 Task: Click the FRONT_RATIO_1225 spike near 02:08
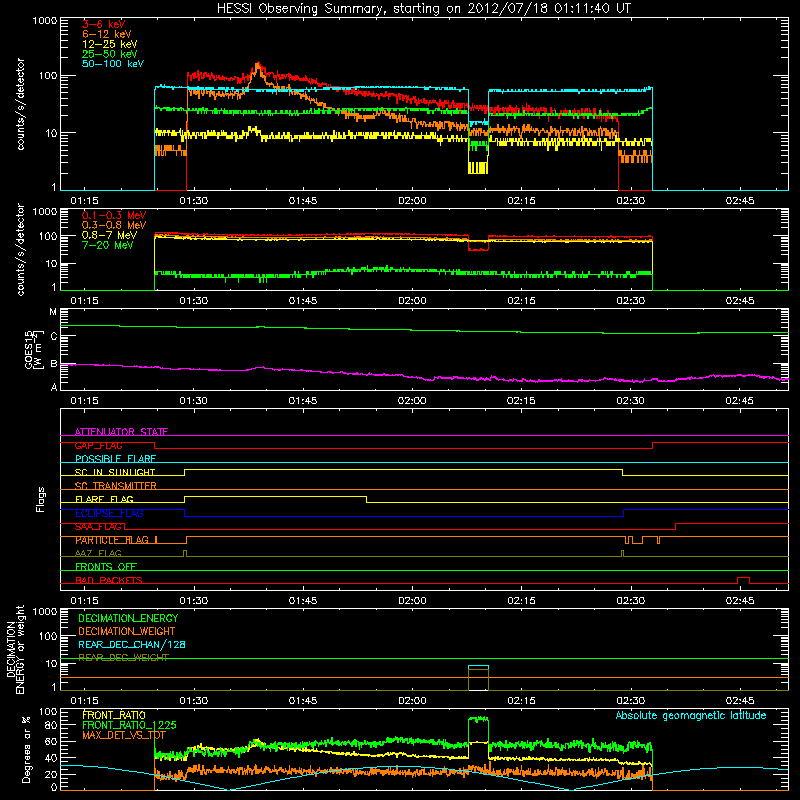click(478, 719)
